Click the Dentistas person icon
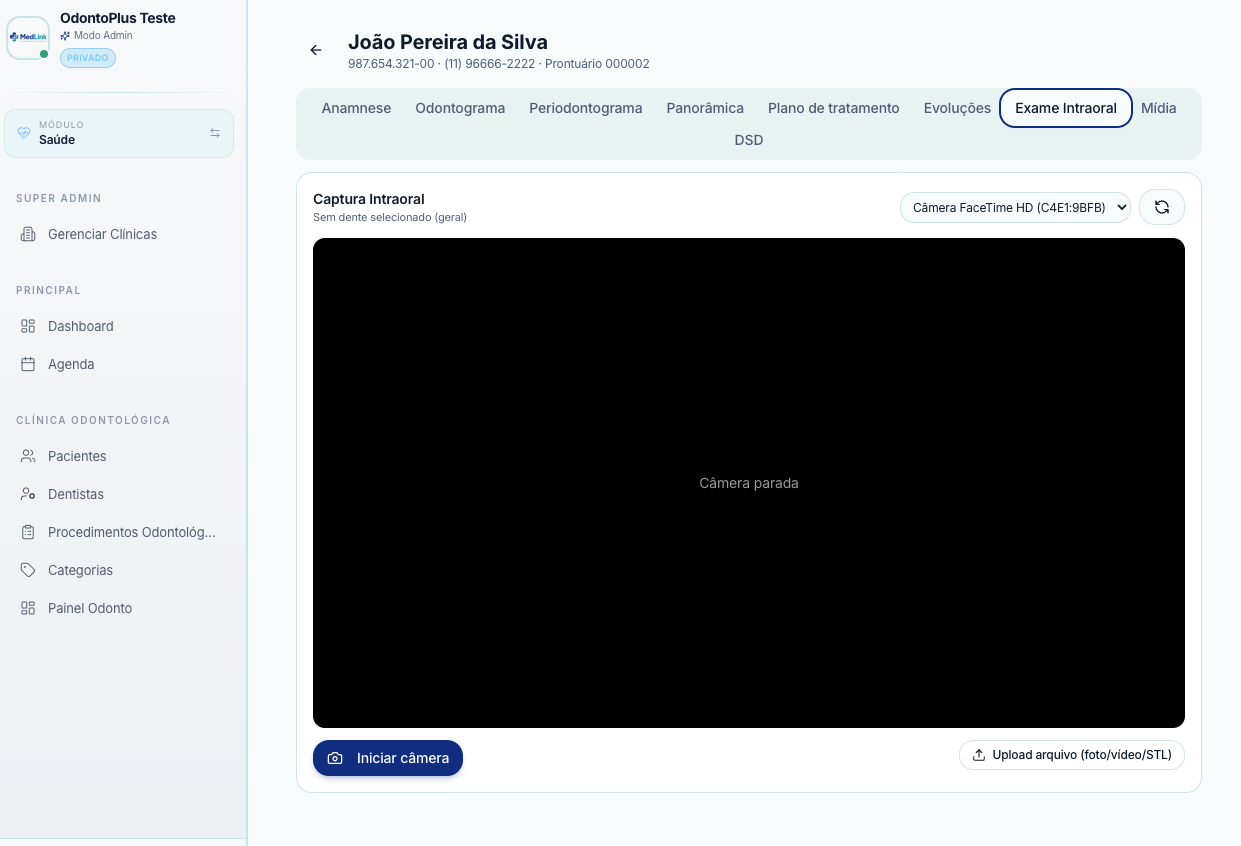This screenshot has height=846, width=1241. (28, 494)
